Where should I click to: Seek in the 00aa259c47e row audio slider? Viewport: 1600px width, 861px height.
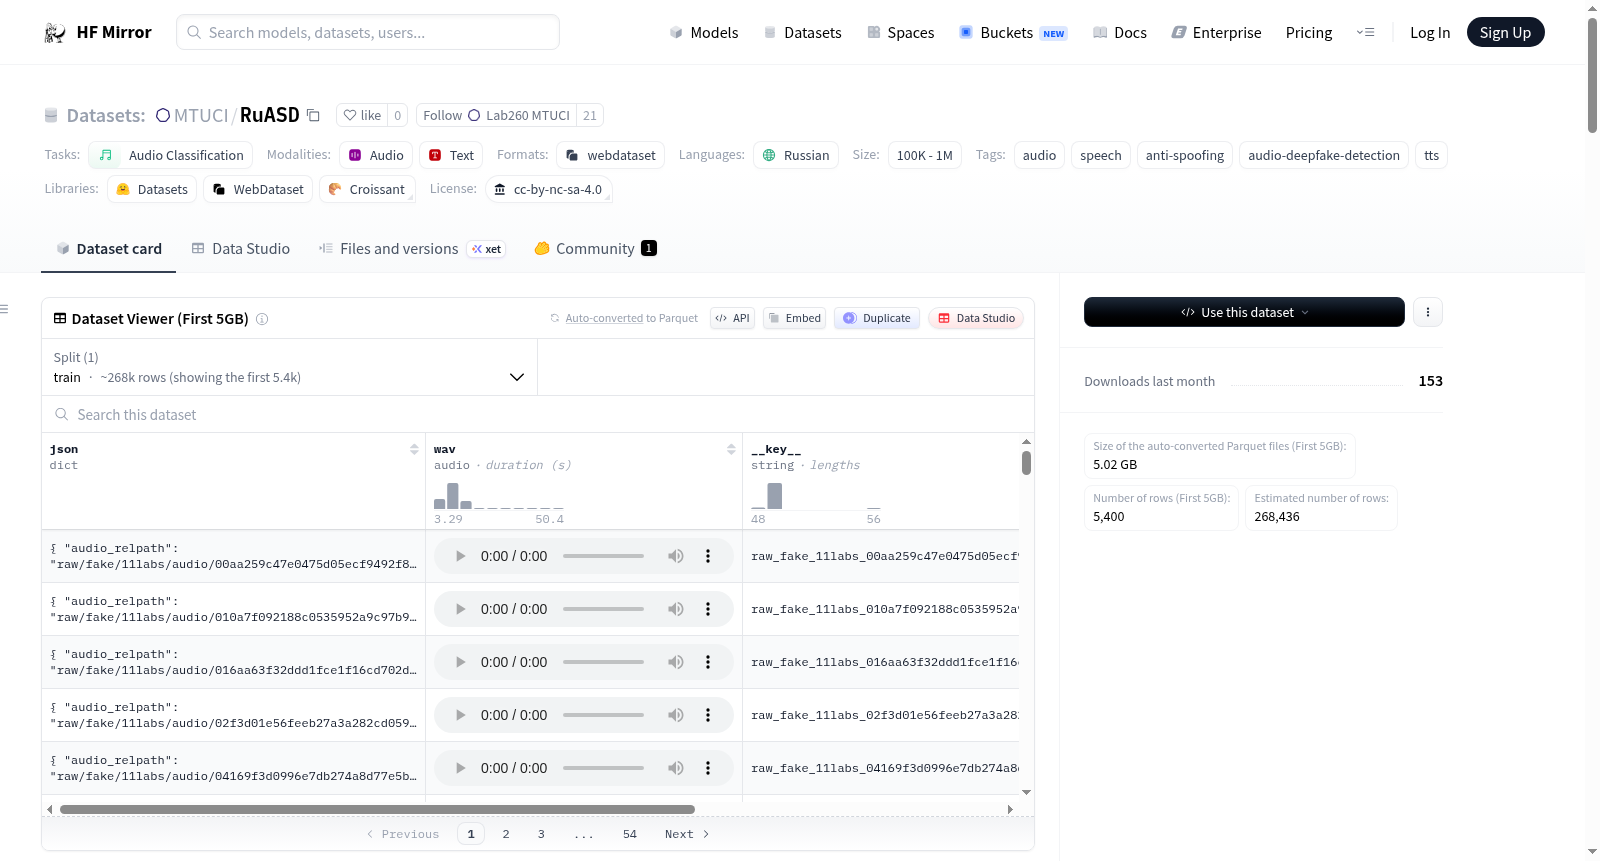click(603, 556)
